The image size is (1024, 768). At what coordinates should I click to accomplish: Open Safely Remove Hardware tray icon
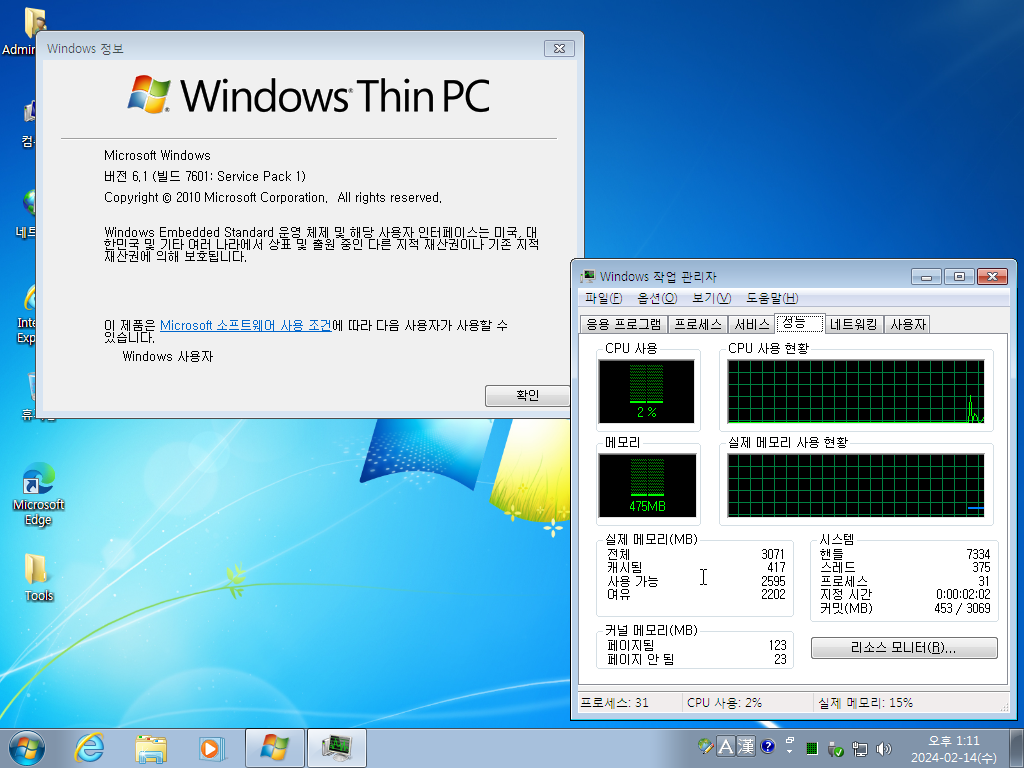pyautogui.click(x=835, y=748)
